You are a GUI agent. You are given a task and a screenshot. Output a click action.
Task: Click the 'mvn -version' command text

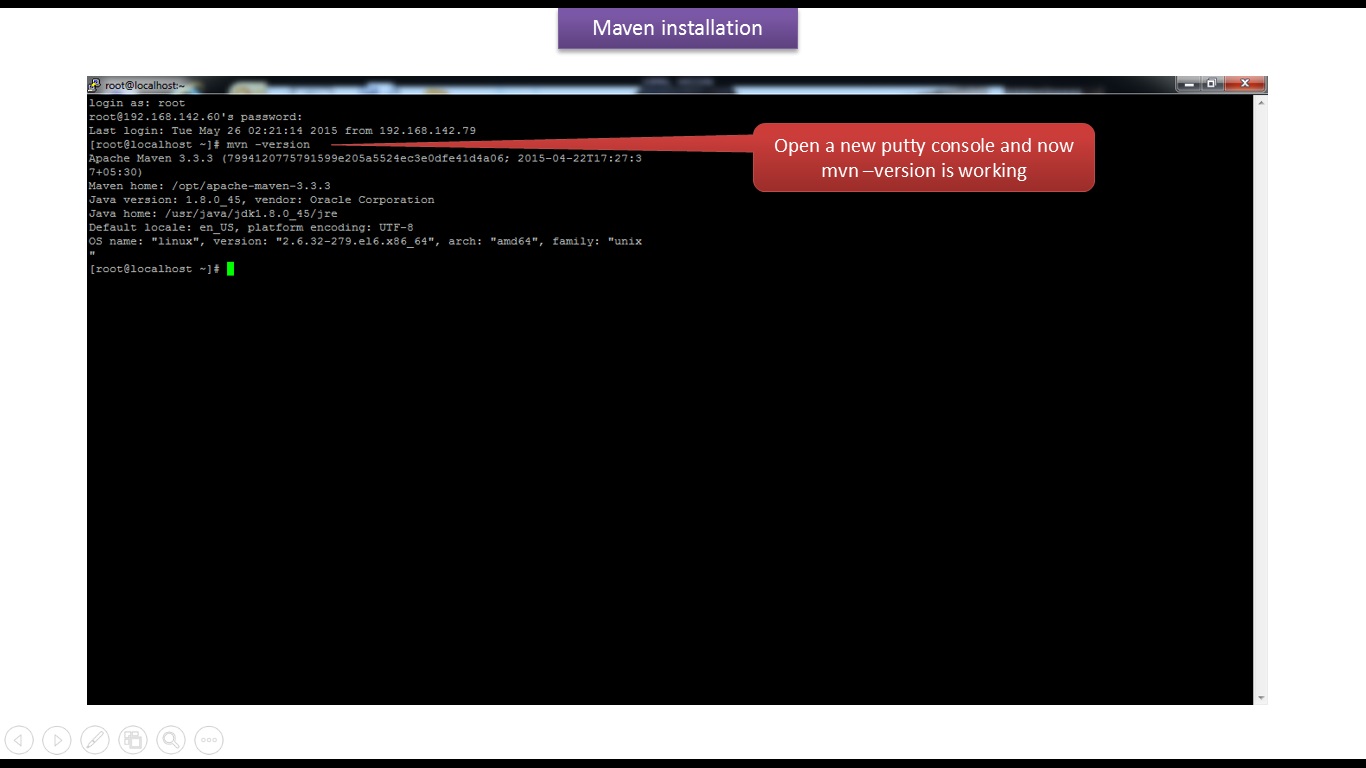click(268, 145)
